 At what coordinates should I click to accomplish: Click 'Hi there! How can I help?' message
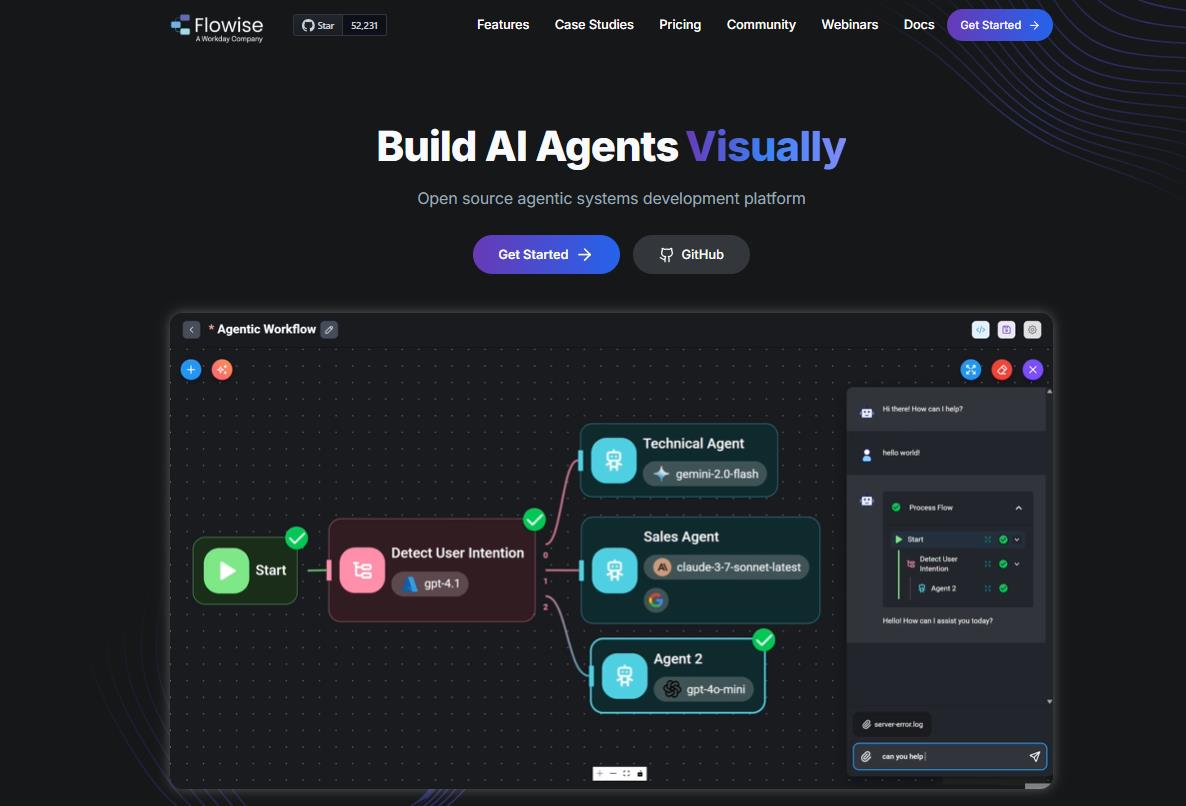click(923, 409)
